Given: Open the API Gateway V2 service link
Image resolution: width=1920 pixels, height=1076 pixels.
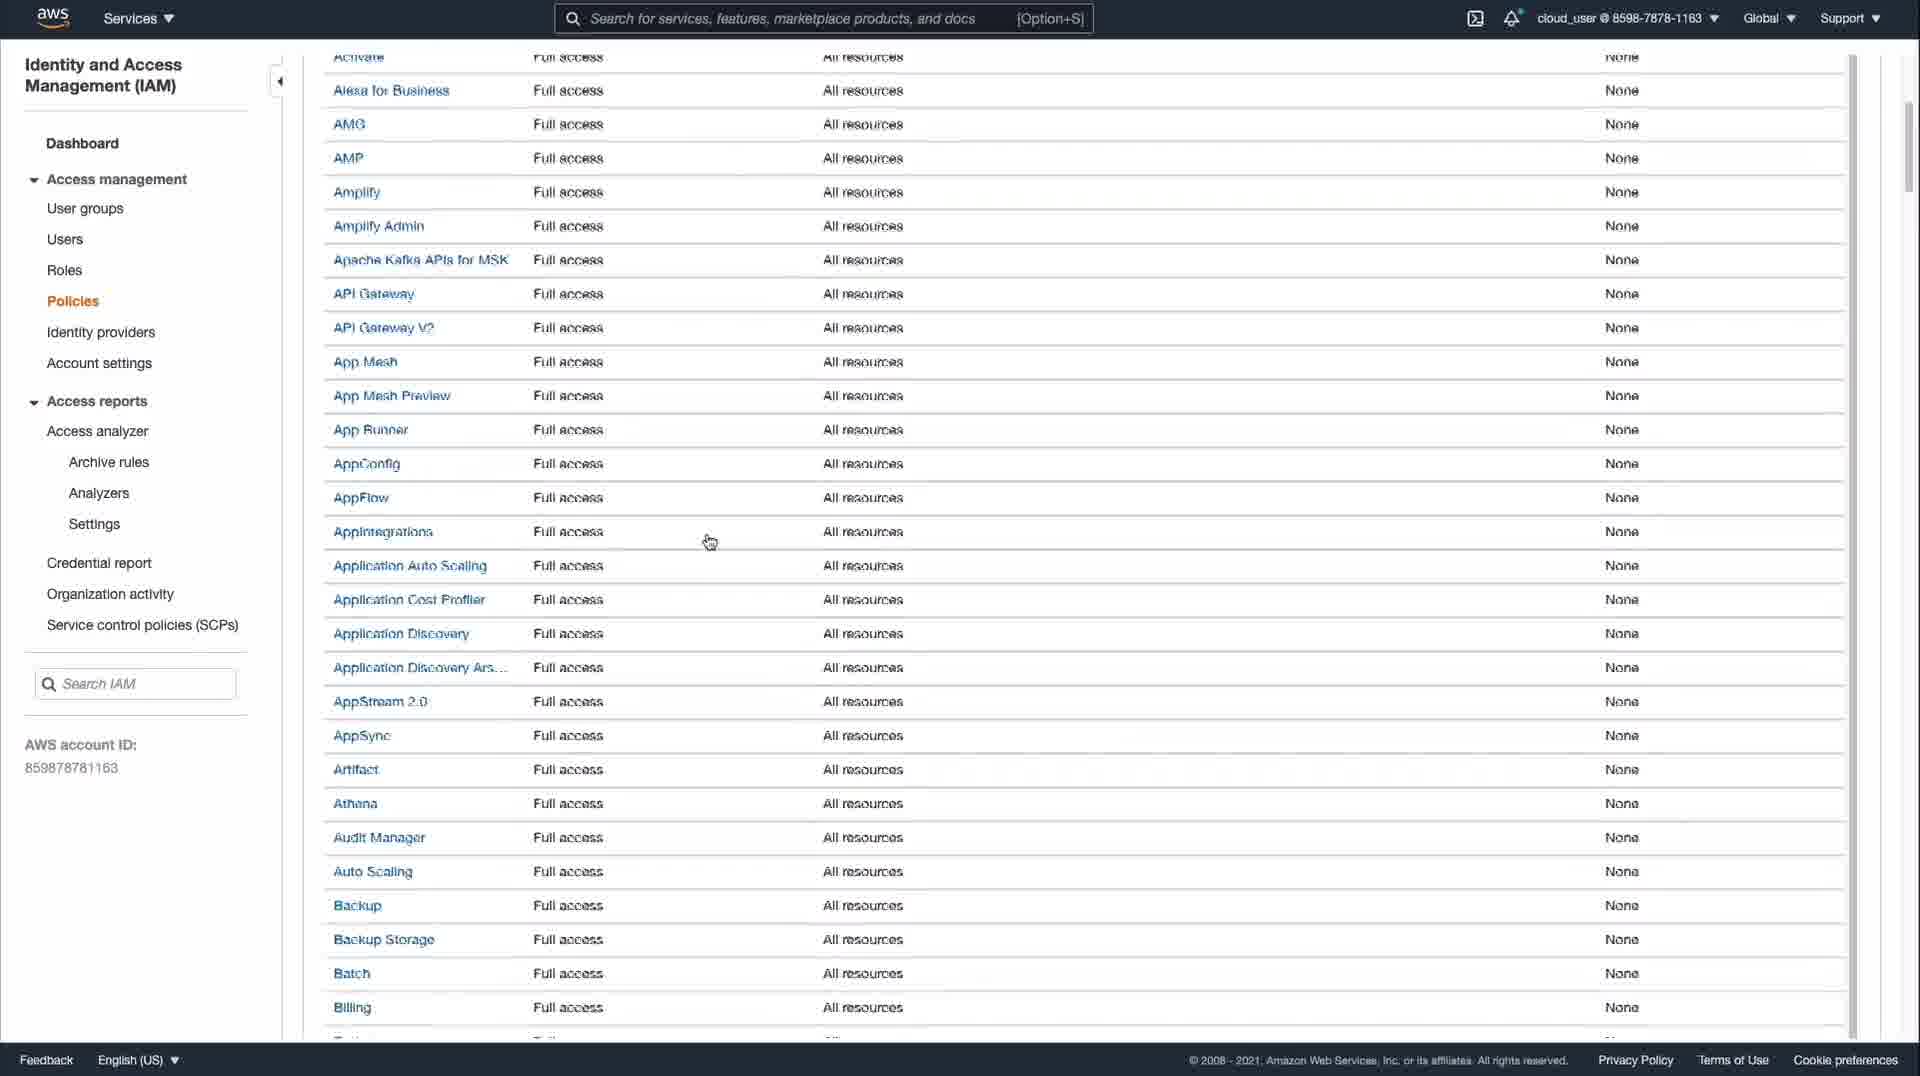Looking at the screenshot, I should point(384,328).
